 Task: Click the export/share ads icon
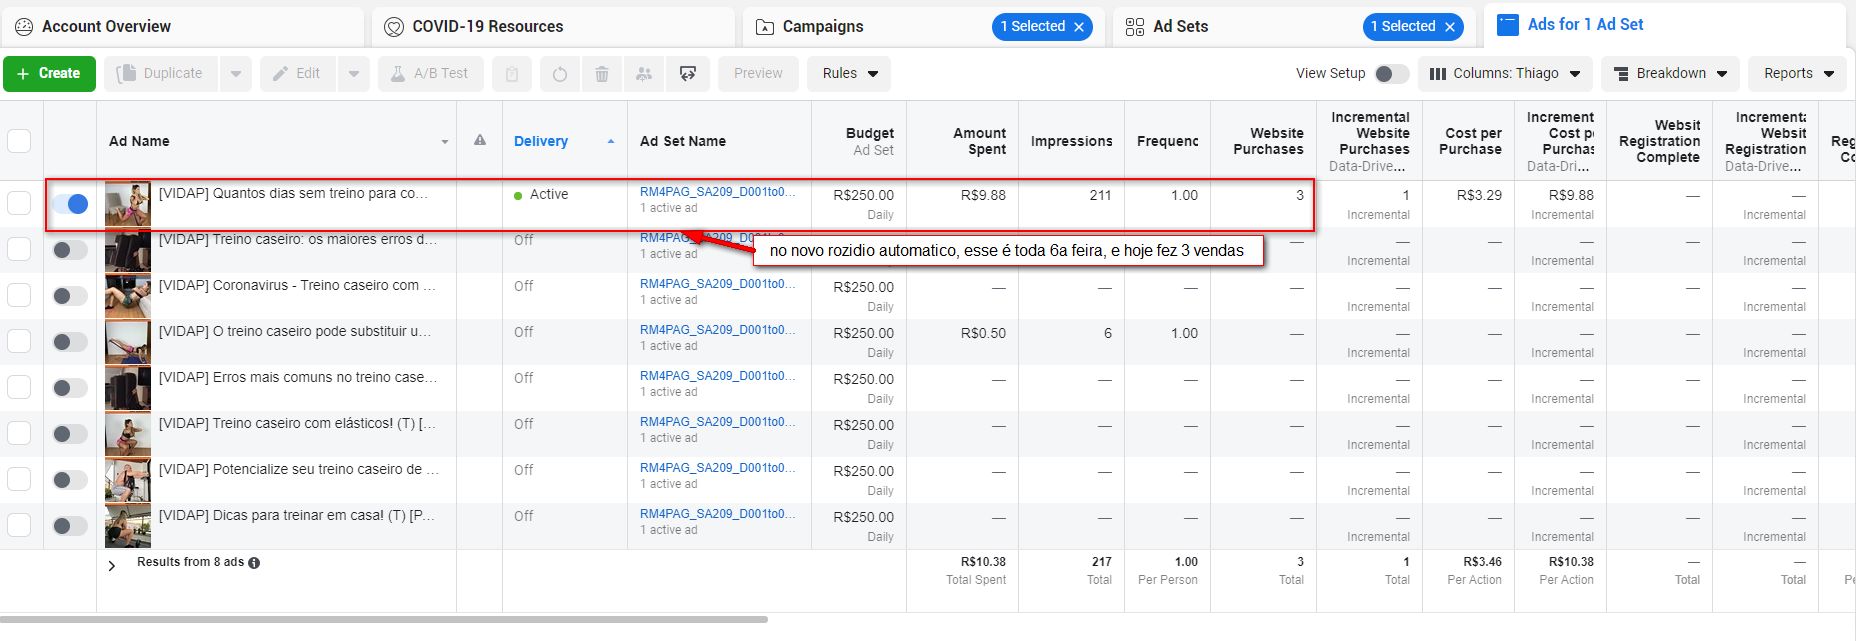click(x=688, y=74)
